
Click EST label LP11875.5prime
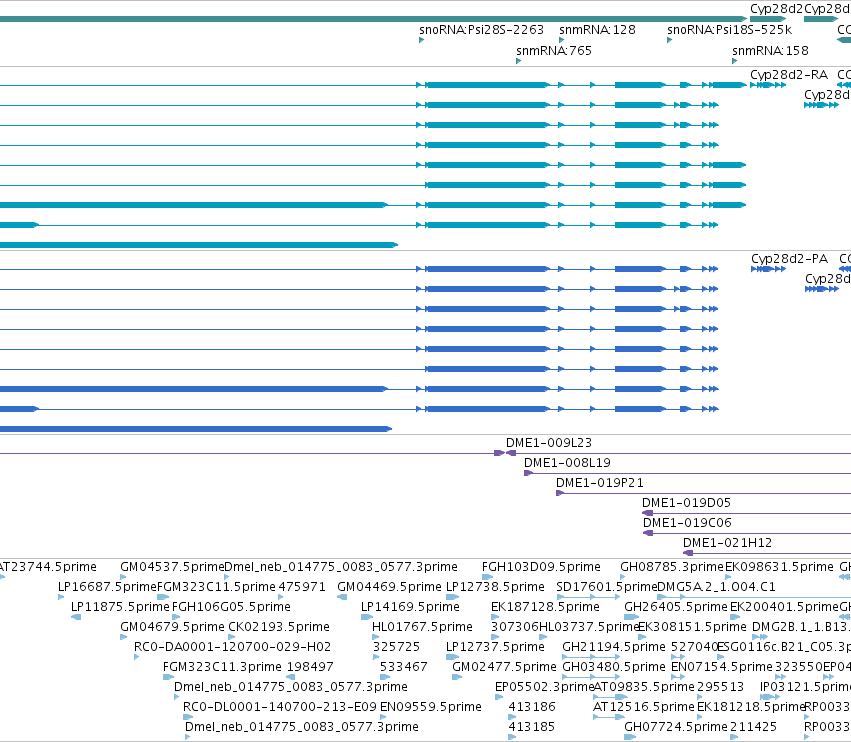(x=120, y=607)
